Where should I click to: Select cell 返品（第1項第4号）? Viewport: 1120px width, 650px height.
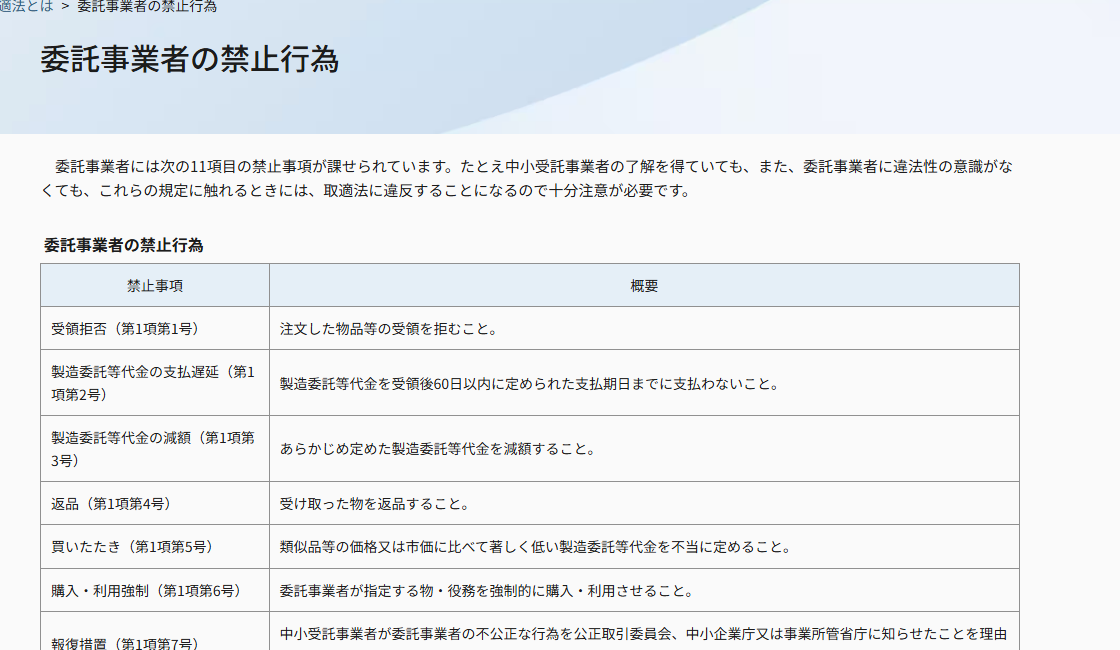click(x=155, y=504)
